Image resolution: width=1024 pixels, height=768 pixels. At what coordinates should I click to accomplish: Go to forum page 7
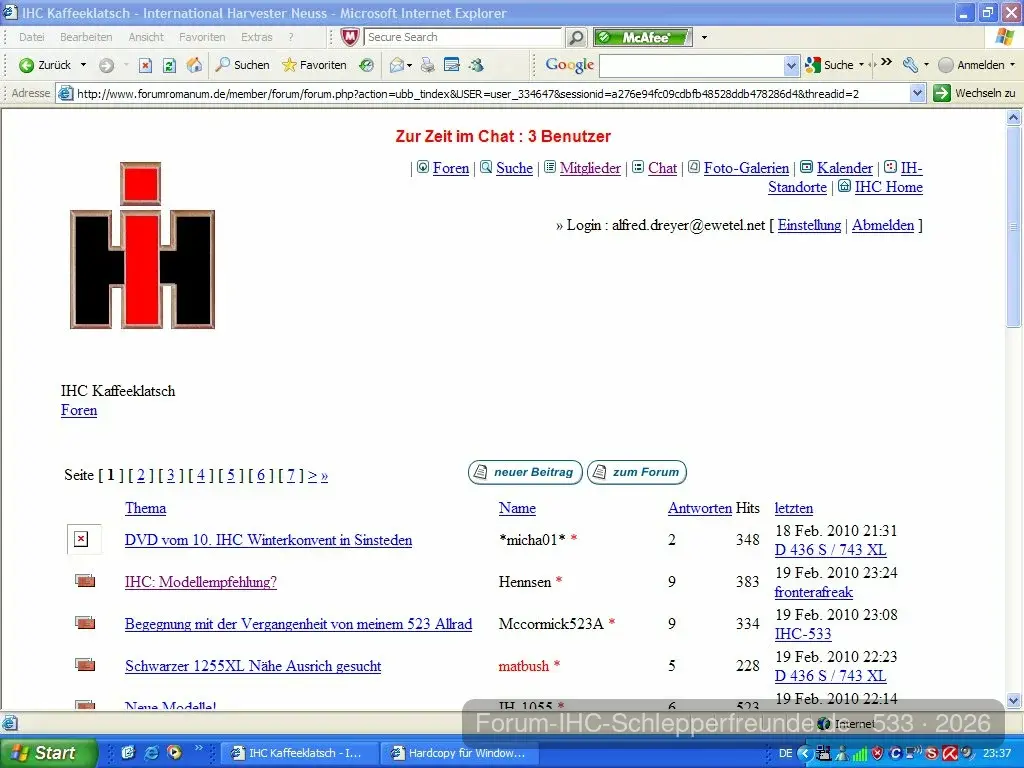291,475
